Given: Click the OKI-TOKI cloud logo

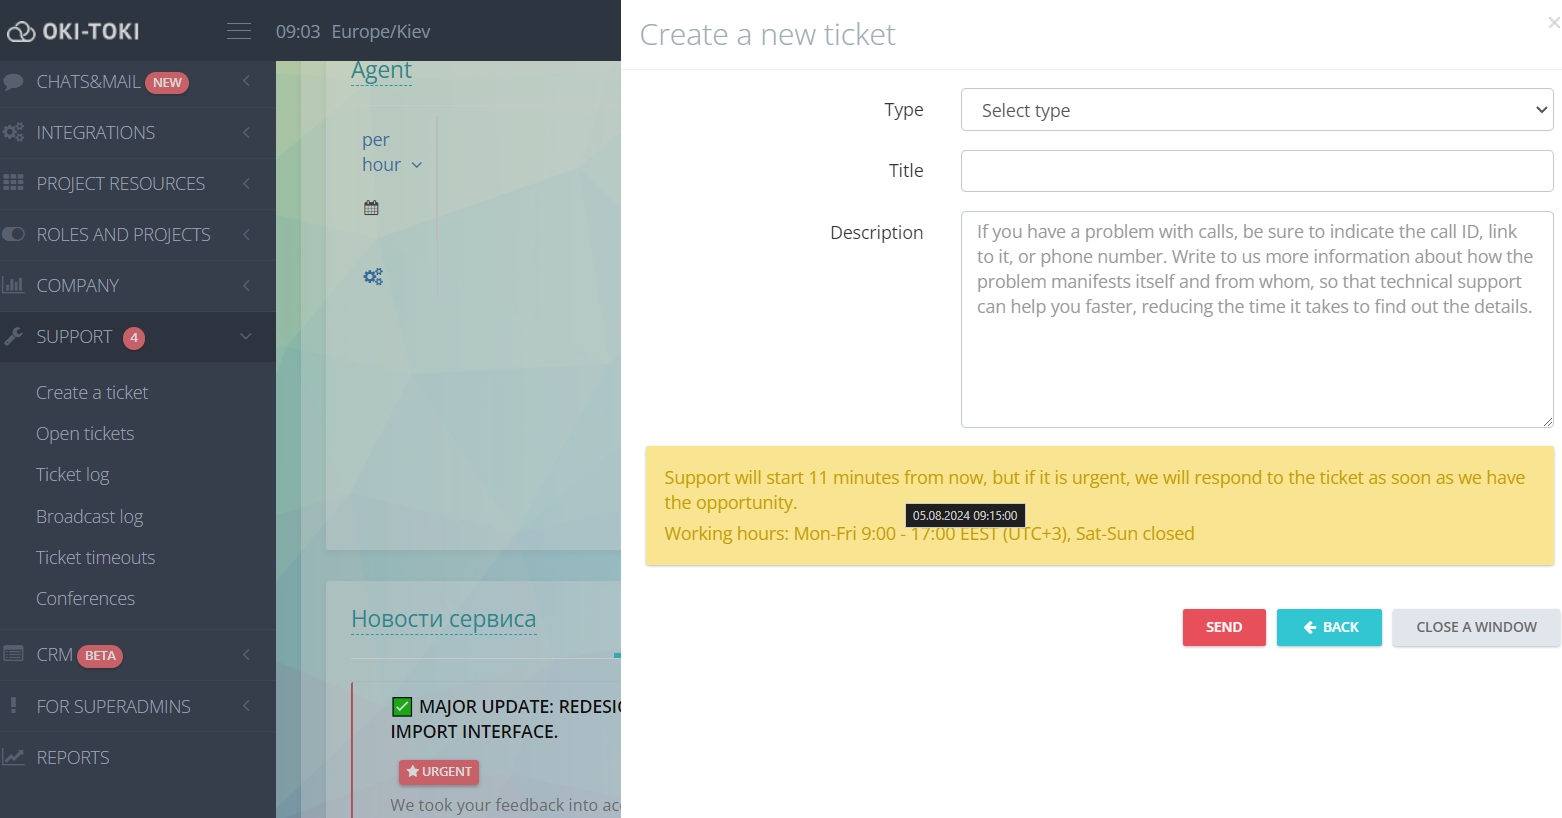Looking at the screenshot, I should [21, 32].
